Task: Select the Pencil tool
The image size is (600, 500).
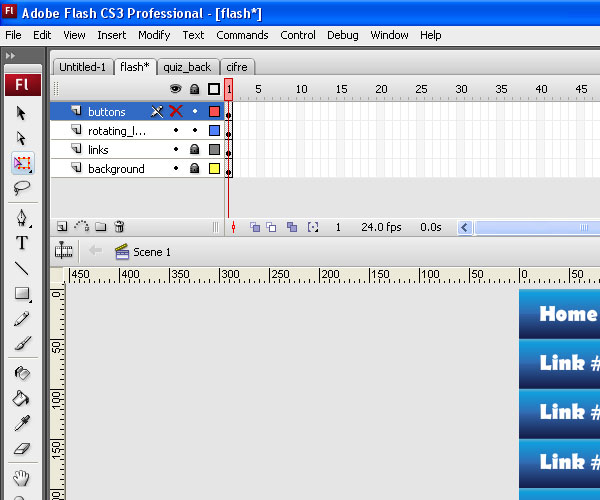Action: click(x=21, y=319)
